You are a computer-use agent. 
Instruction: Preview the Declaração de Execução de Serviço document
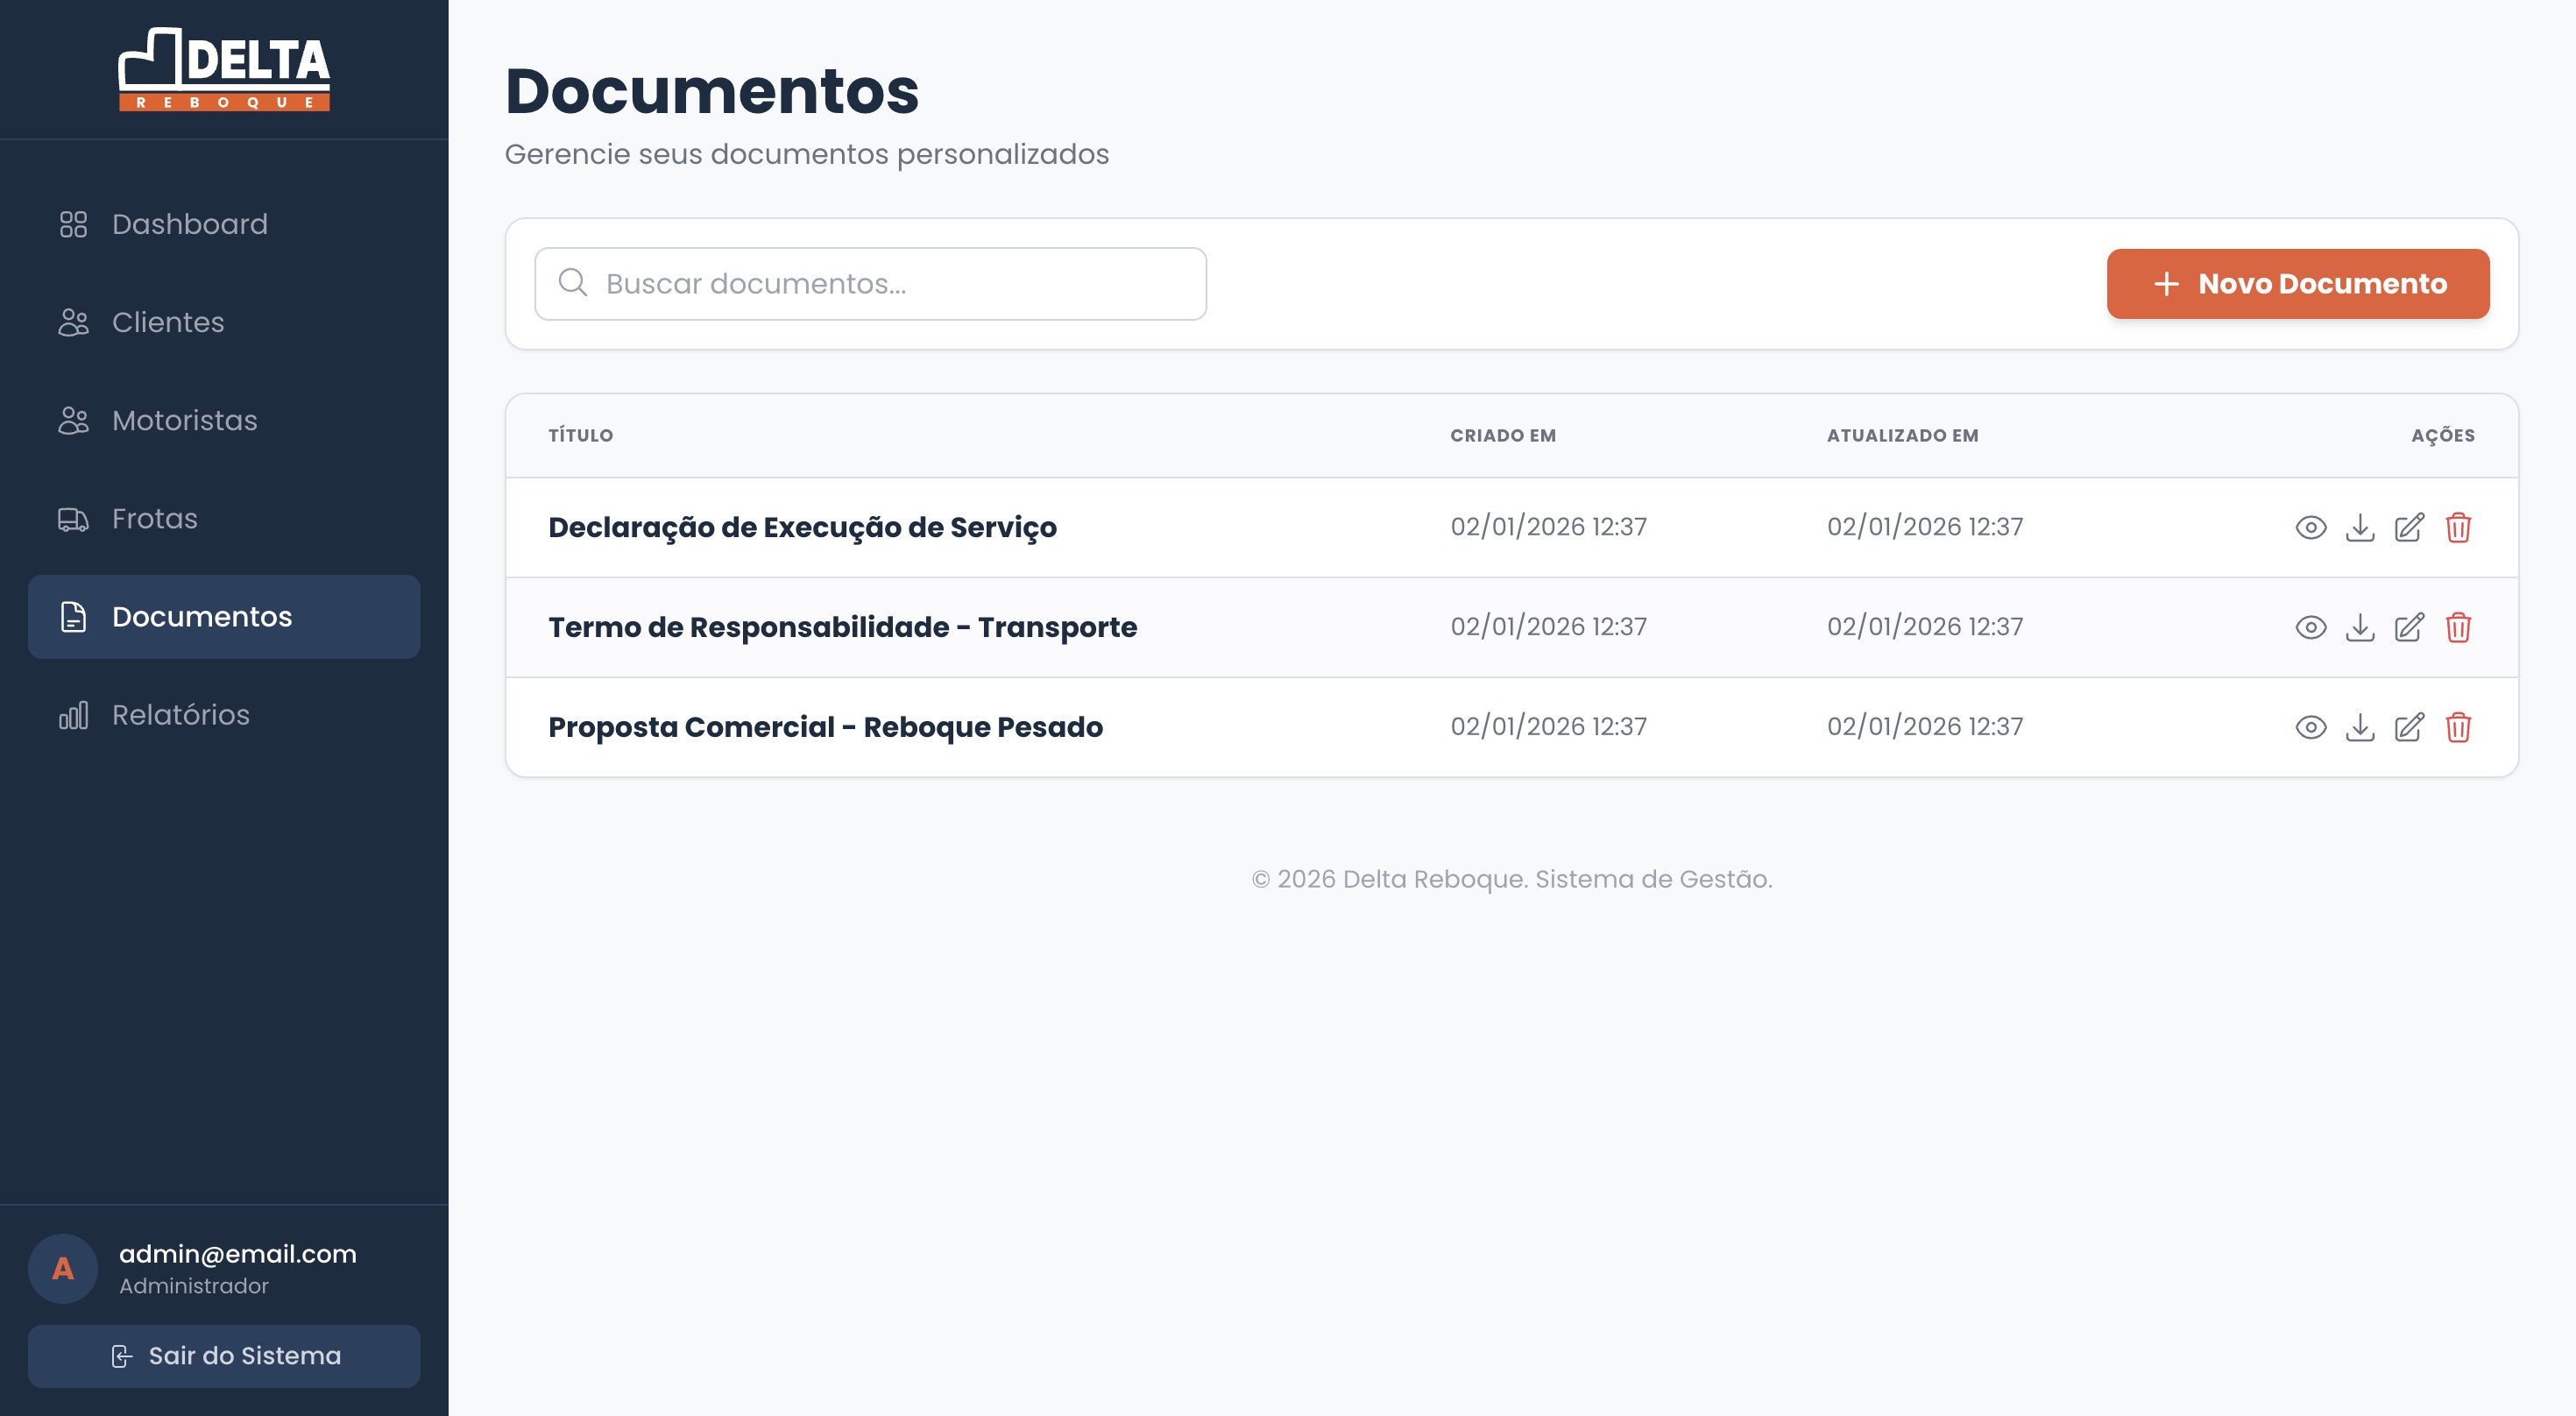(2311, 527)
